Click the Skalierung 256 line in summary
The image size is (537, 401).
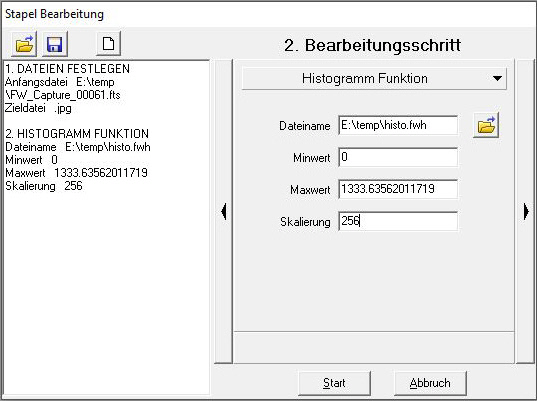point(44,186)
